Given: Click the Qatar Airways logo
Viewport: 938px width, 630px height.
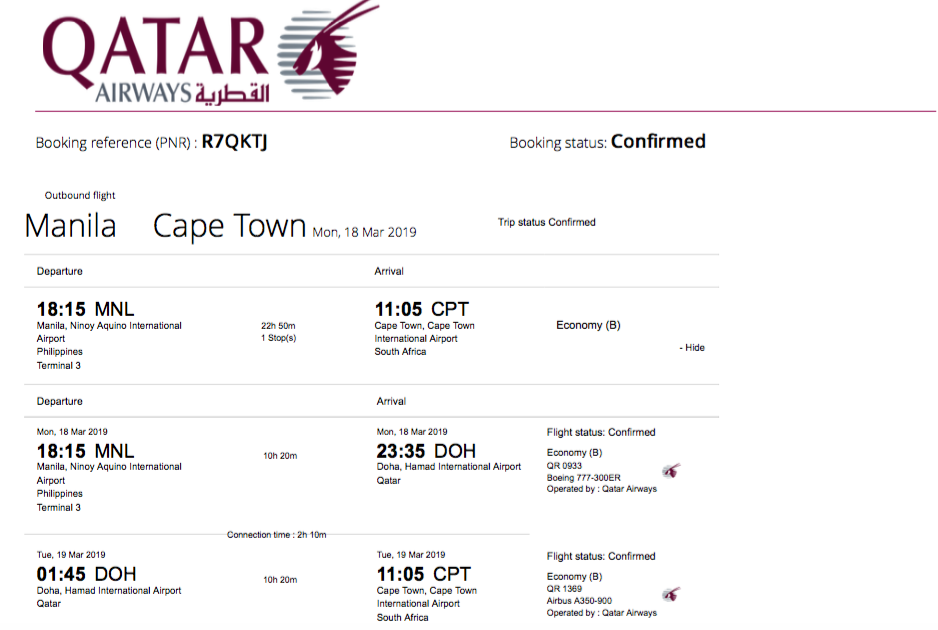Looking at the screenshot, I should point(211,54).
